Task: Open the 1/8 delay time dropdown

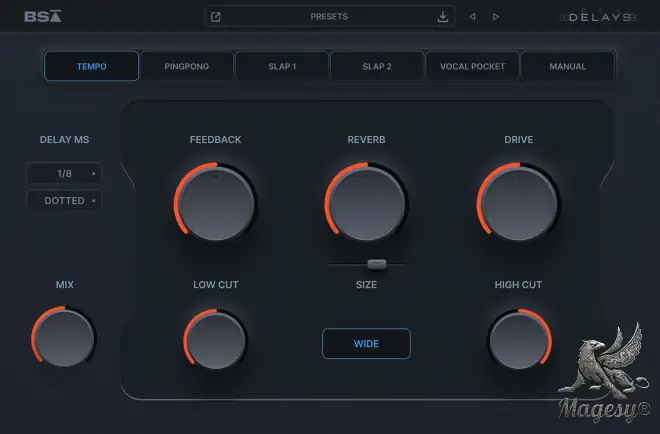Action: (64, 173)
